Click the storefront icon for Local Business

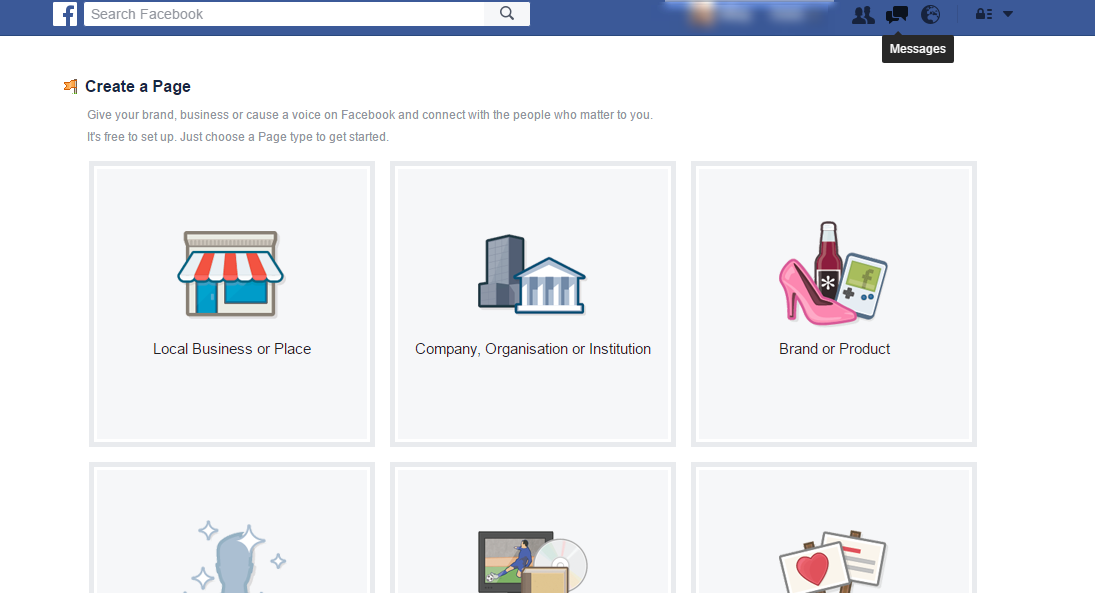coord(231,274)
